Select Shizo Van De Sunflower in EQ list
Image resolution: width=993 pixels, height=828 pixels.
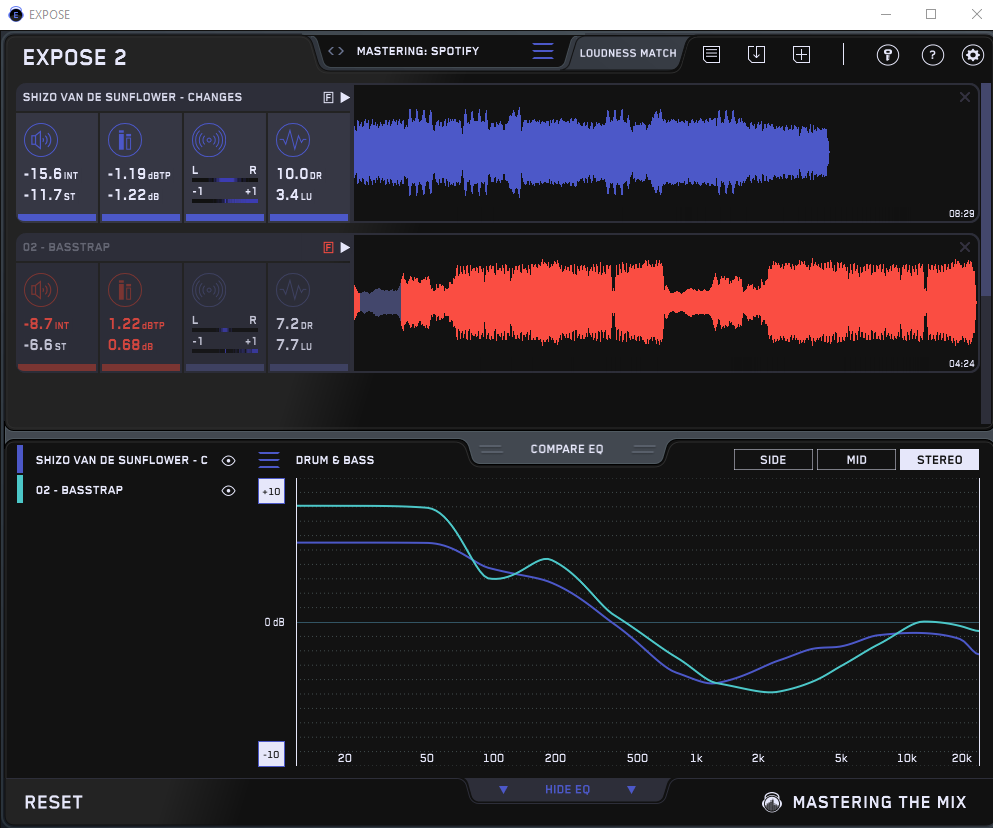(x=122, y=460)
